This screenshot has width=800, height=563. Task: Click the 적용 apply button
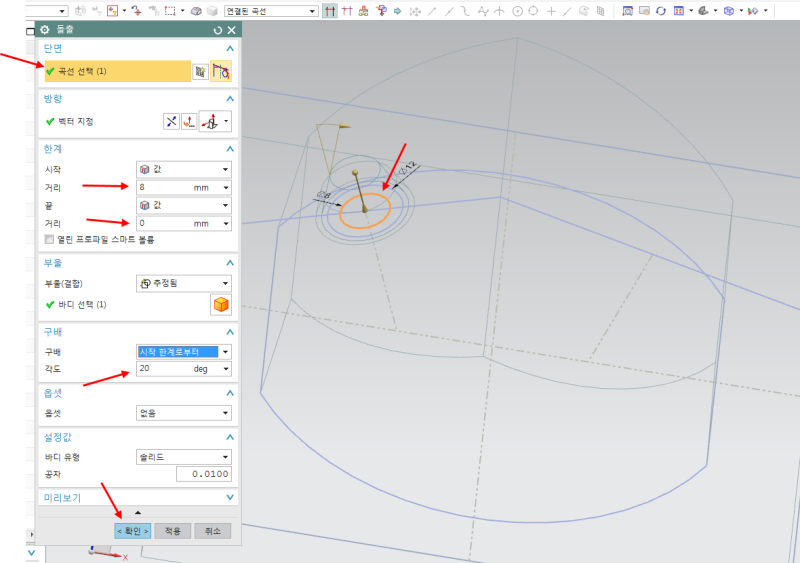172,531
